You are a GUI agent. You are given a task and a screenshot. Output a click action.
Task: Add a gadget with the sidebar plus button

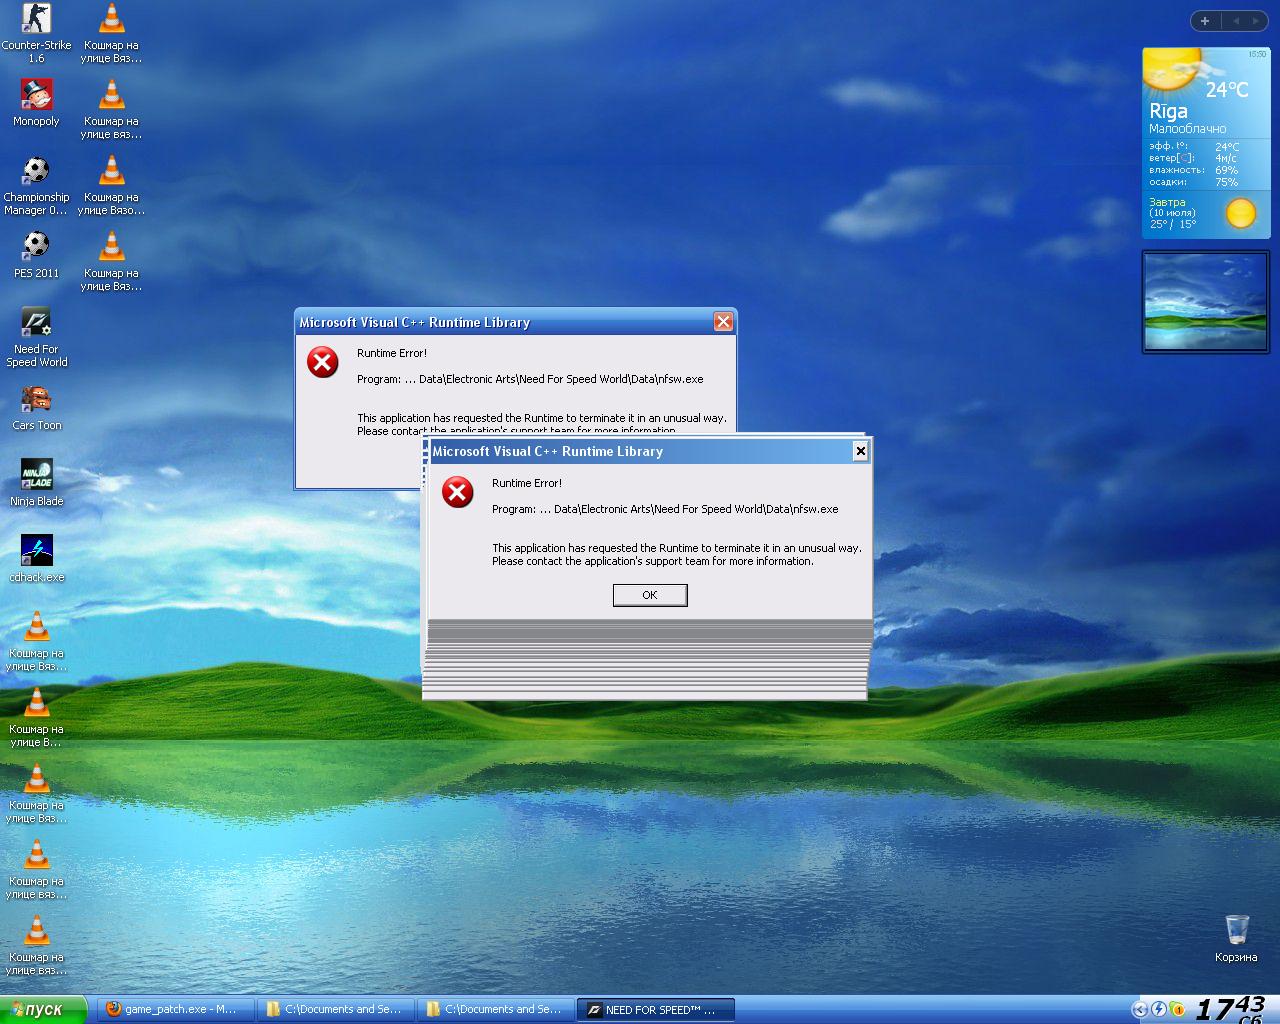tap(1204, 21)
